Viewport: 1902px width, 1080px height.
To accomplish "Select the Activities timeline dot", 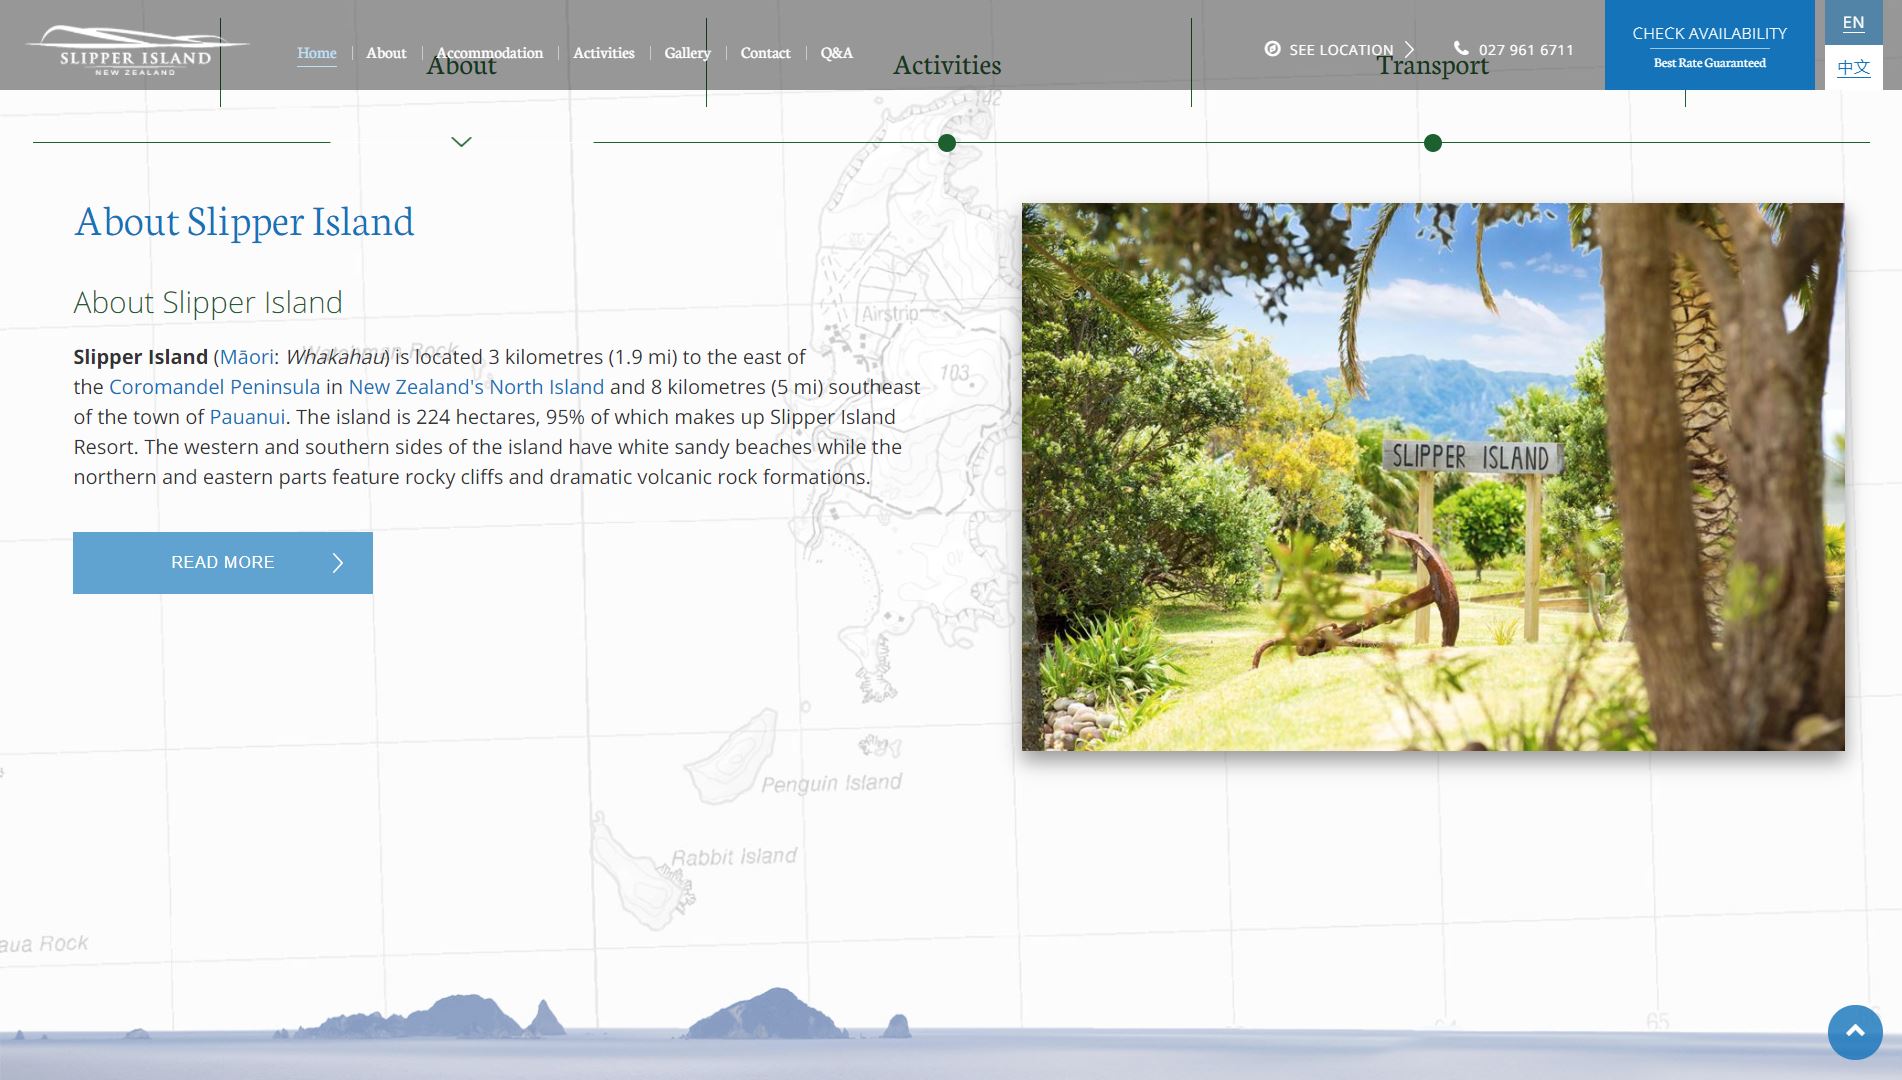I will [x=947, y=143].
